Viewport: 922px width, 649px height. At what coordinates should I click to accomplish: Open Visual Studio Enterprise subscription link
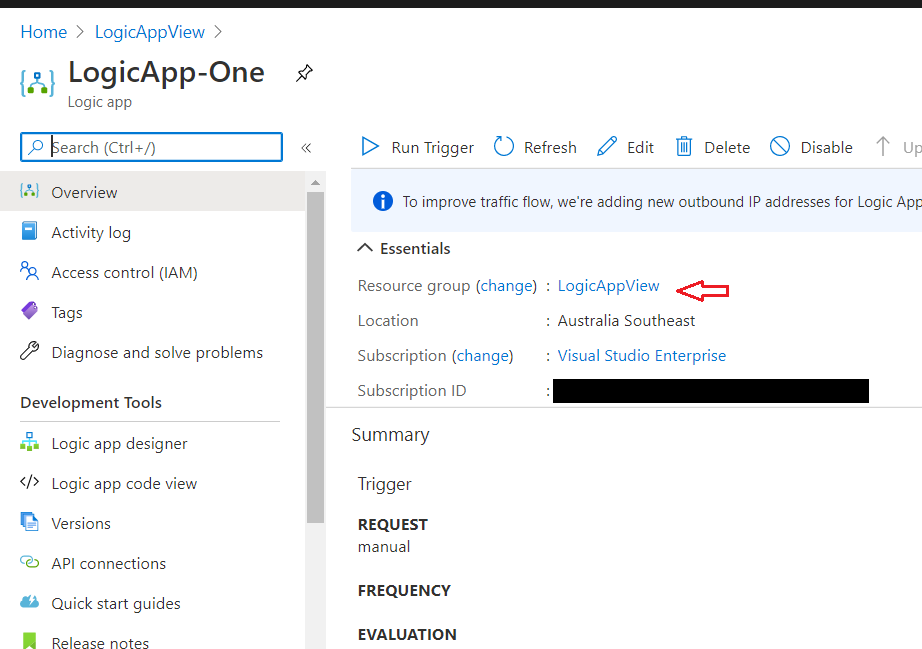642,356
